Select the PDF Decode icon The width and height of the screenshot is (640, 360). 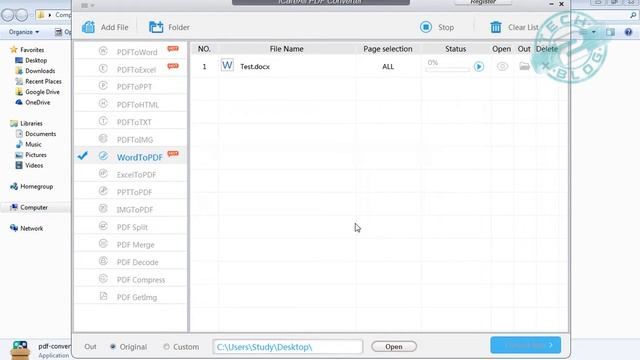tap(103, 261)
